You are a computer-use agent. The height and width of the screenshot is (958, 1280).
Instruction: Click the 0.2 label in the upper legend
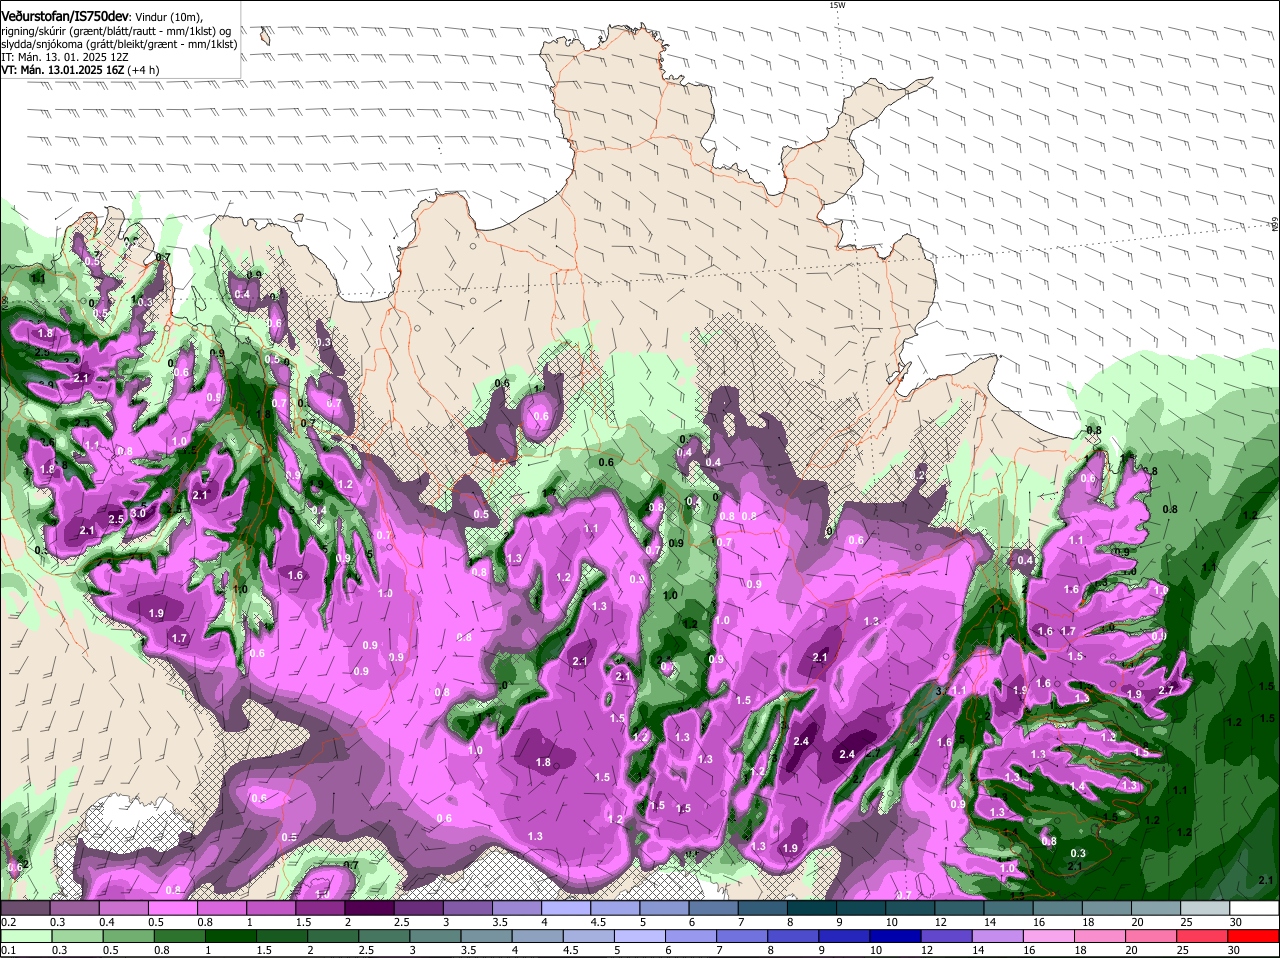pos(8,922)
